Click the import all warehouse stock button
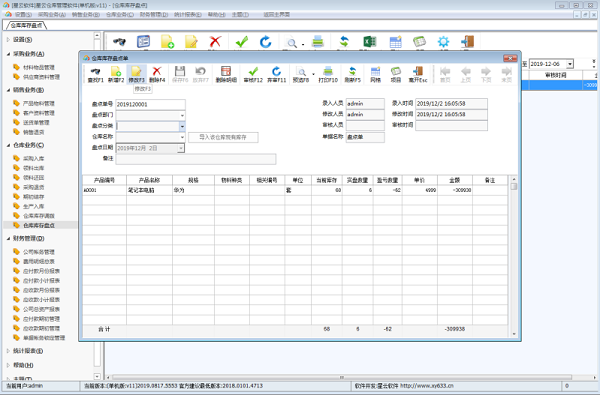Image resolution: width=600 pixels, height=395 pixels. pyautogui.click(x=223, y=137)
